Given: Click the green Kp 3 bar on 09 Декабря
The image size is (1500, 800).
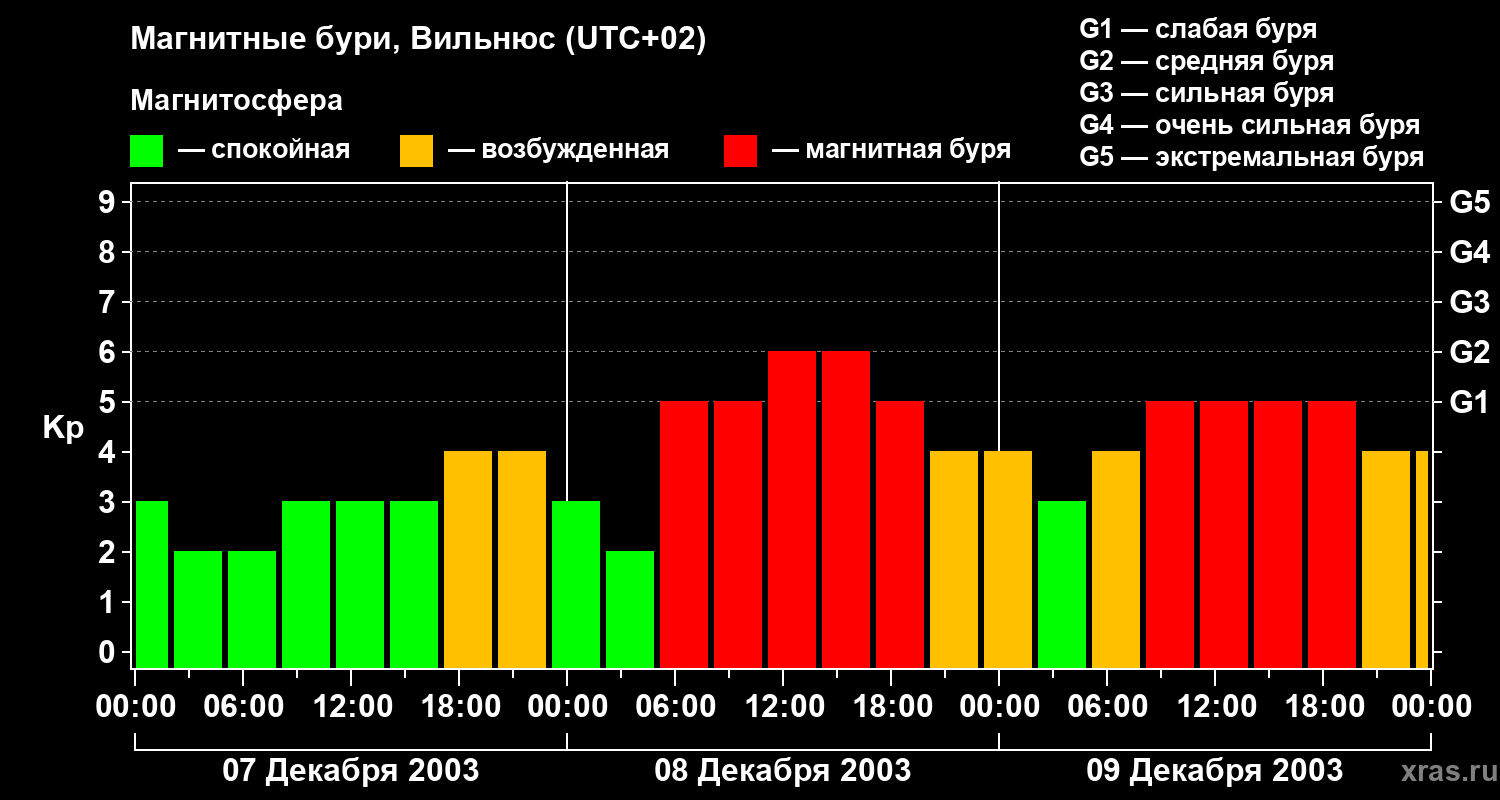Looking at the screenshot, I should click(1062, 584).
